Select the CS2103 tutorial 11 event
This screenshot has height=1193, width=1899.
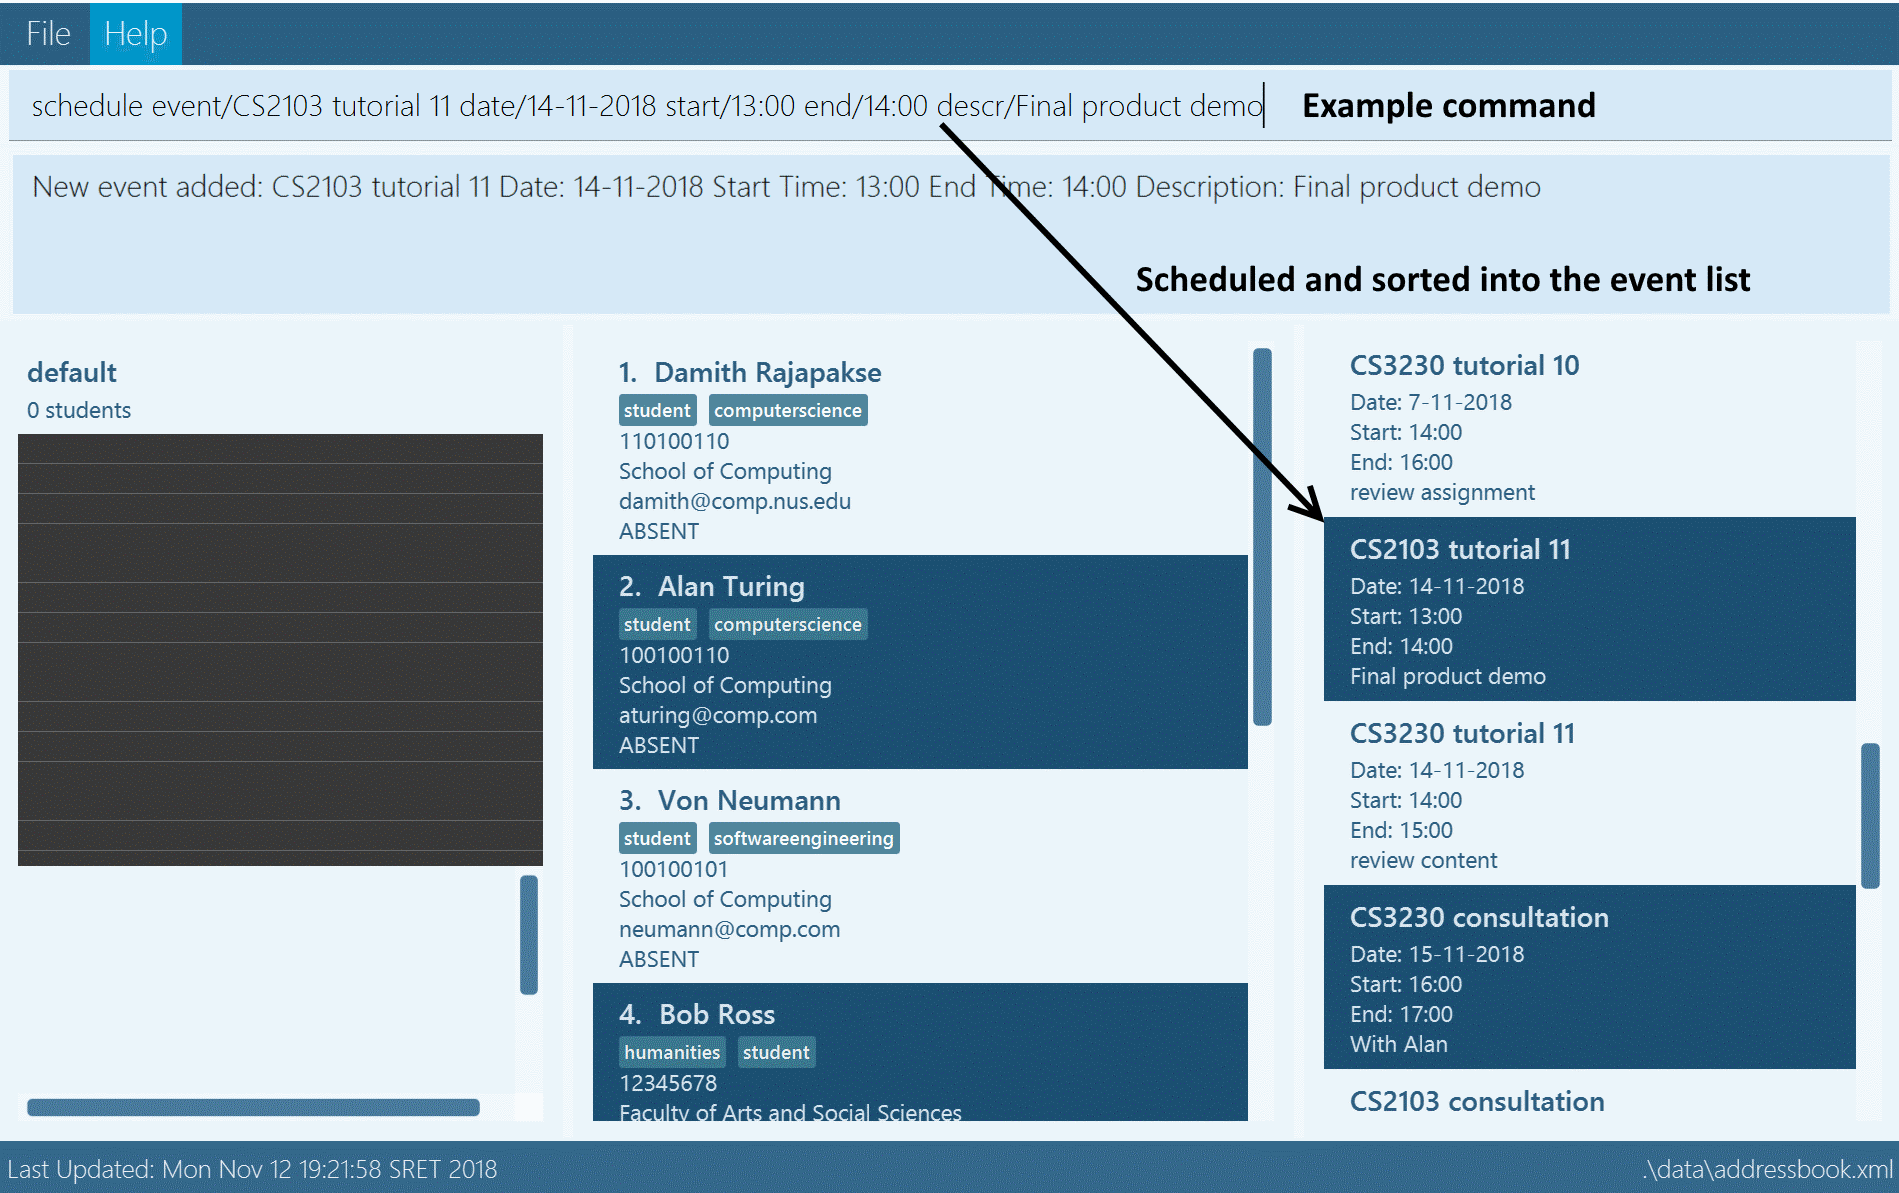pyautogui.click(x=1590, y=609)
